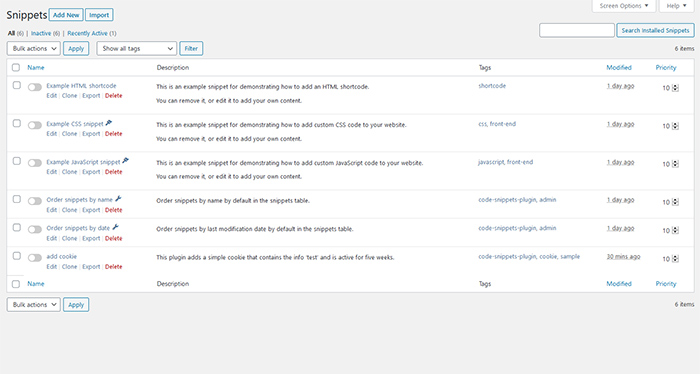Show the Inactive snippets view

click(x=41, y=33)
